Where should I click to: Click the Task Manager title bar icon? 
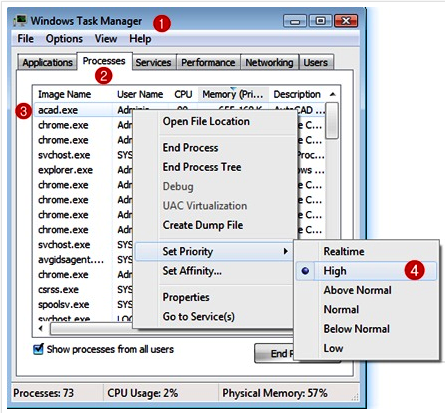pyautogui.click(x=20, y=21)
